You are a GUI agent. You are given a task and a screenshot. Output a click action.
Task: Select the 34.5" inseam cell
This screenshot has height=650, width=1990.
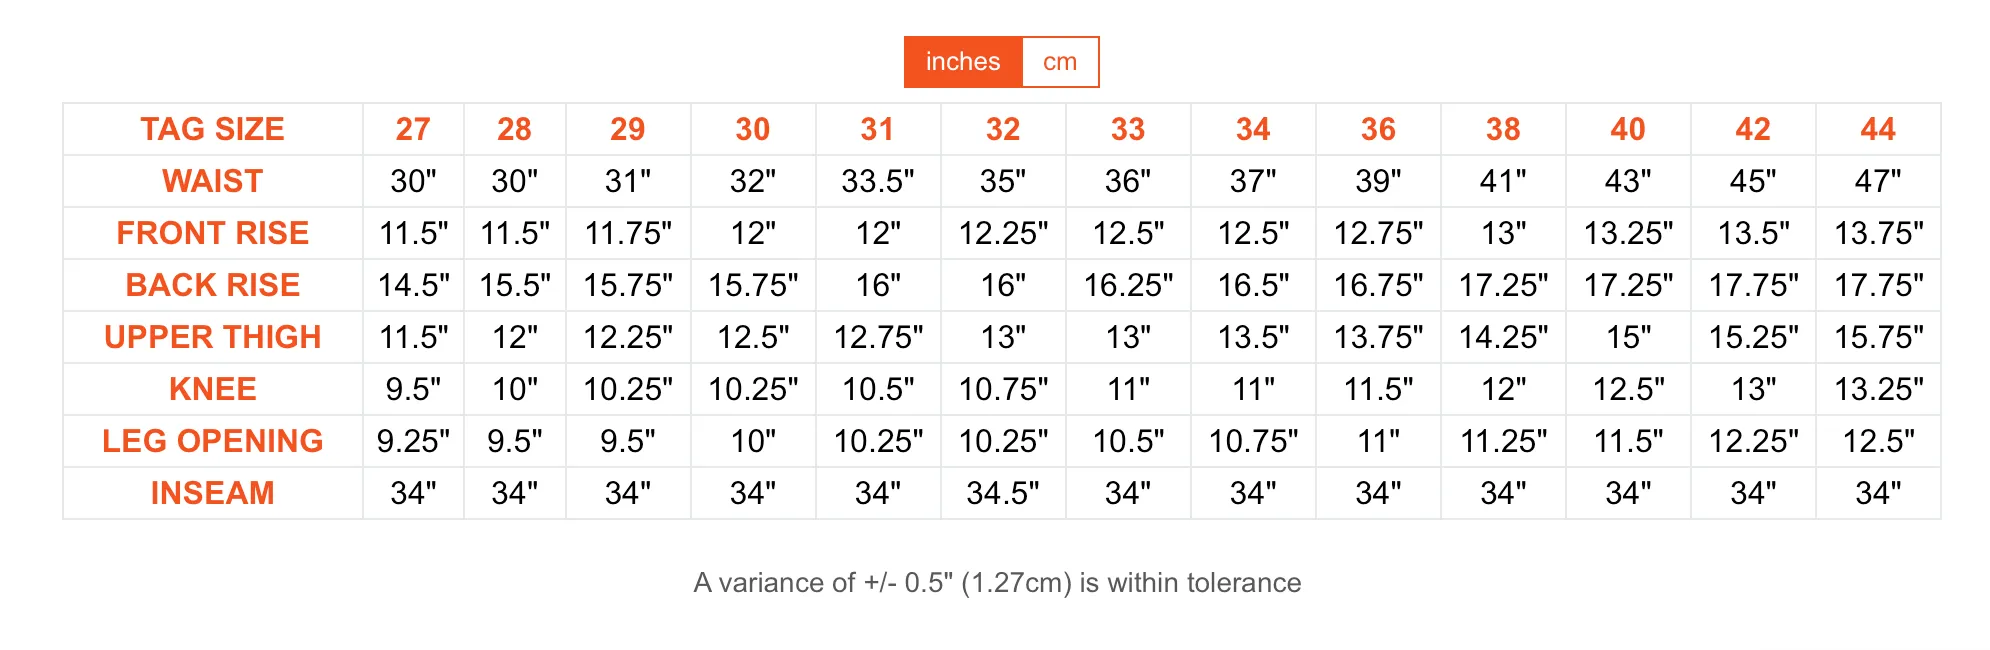[x=1003, y=493]
